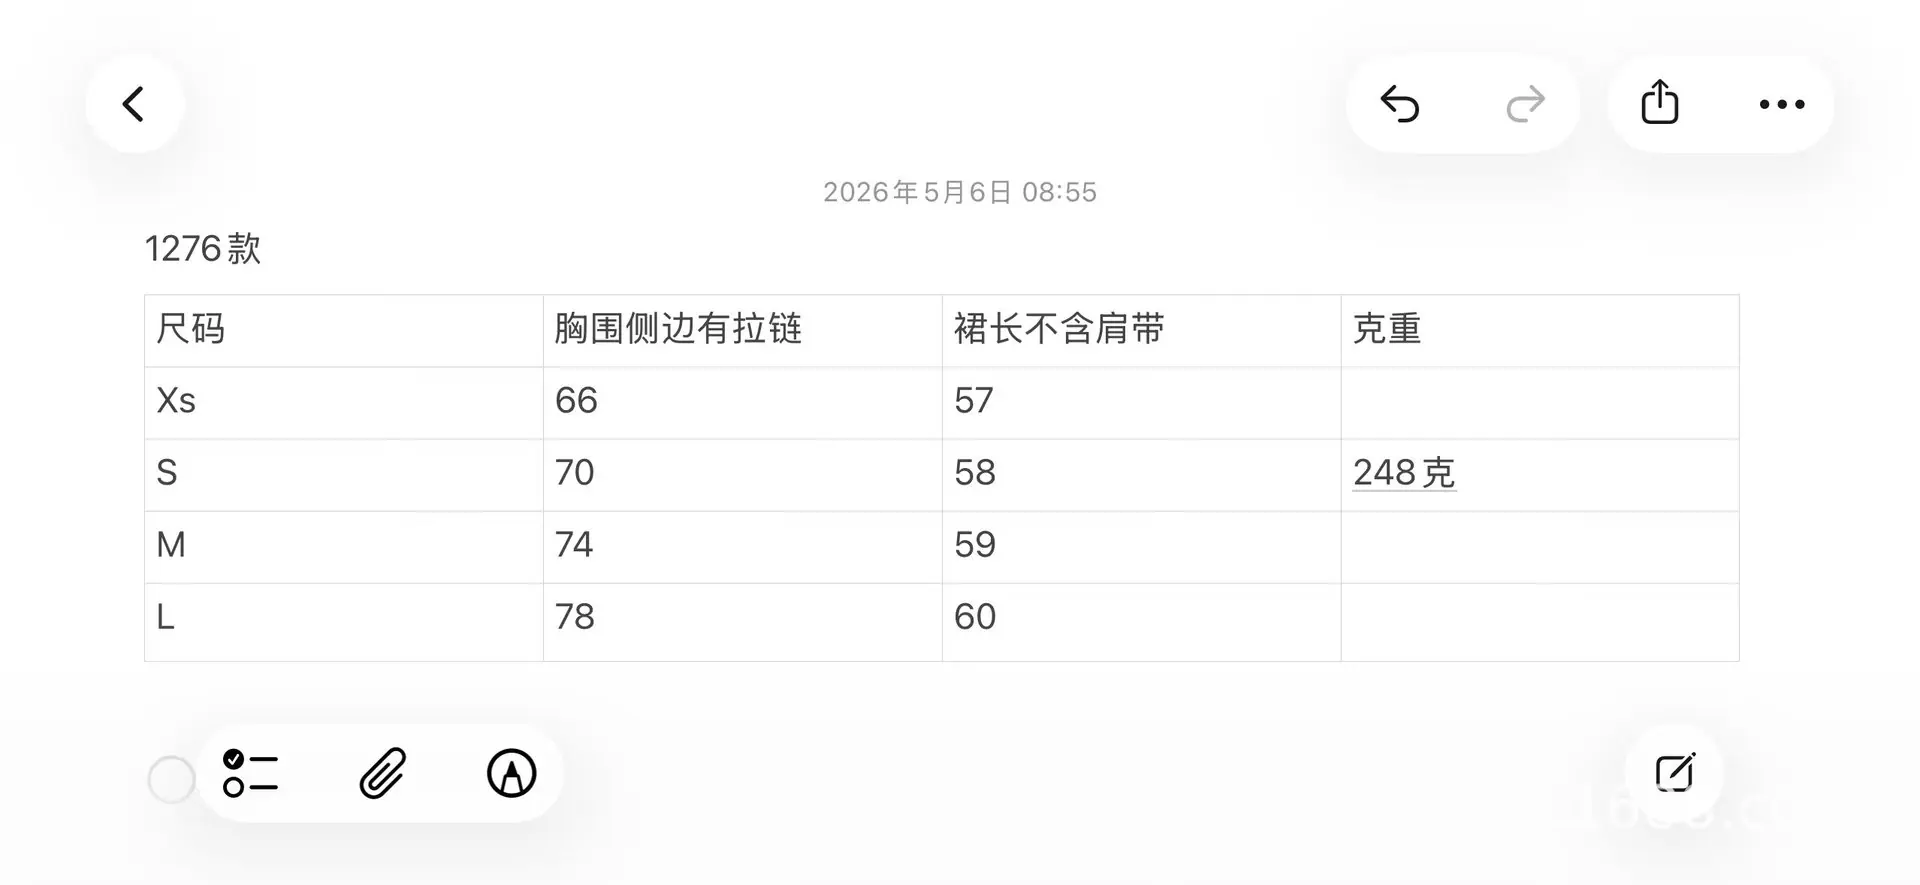Create a new note with compose icon
This screenshot has height=885, width=1920.
click(1675, 773)
